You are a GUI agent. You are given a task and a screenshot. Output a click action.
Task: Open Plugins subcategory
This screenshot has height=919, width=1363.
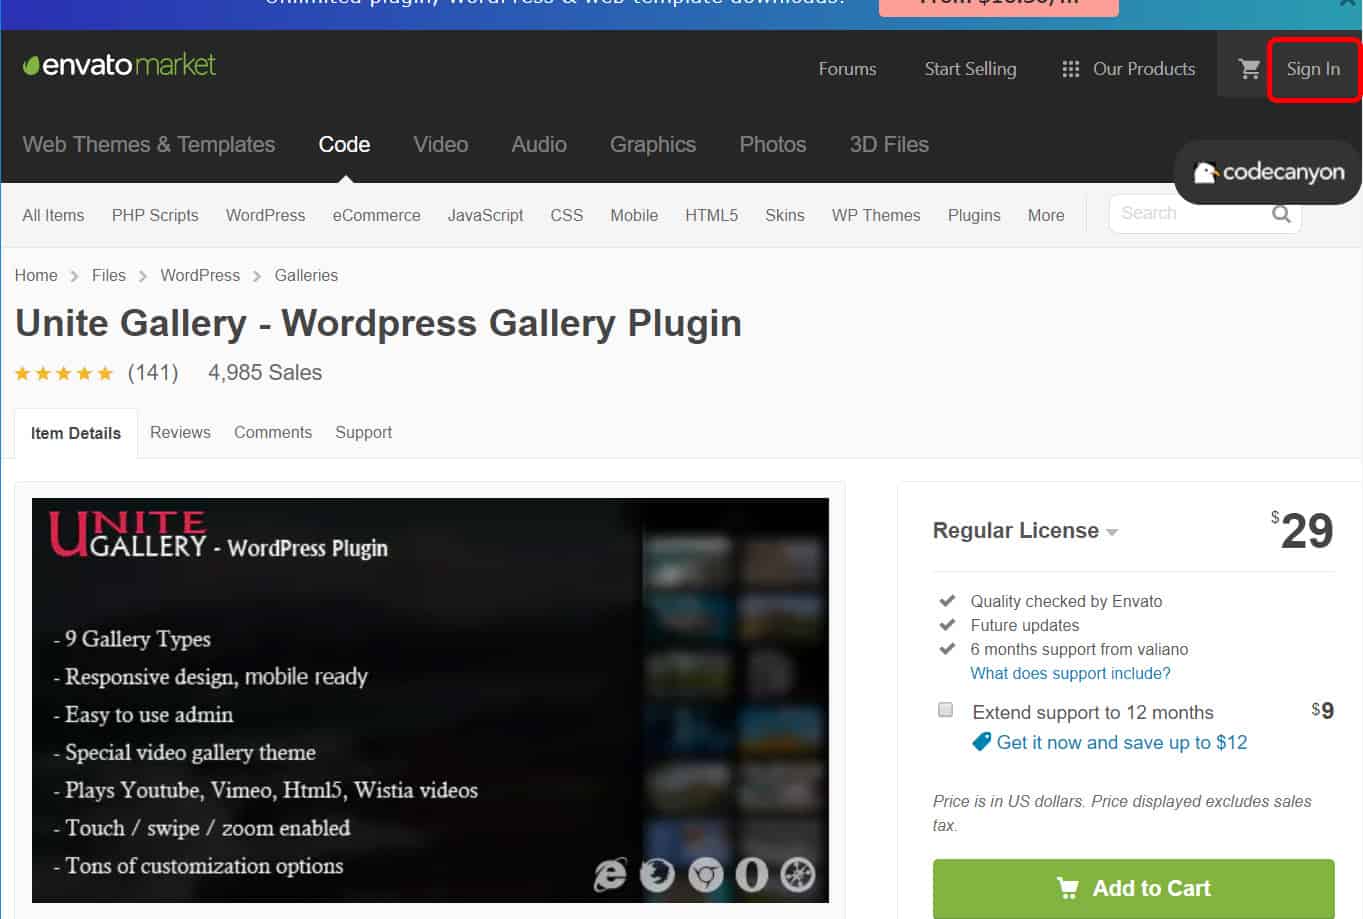point(974,215)
